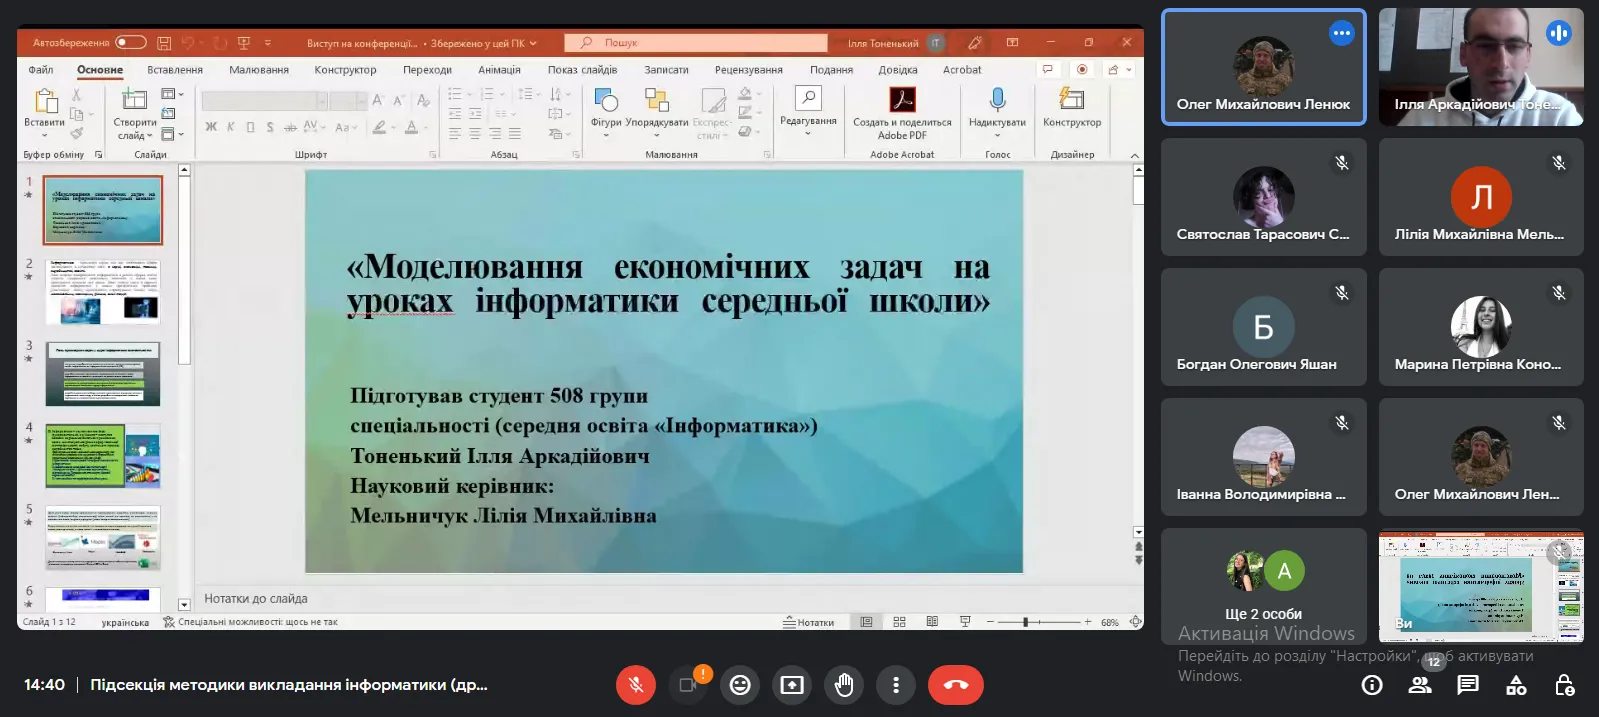Open Meet more options menu
This screenshot has height=717, width=1599.
896,685
